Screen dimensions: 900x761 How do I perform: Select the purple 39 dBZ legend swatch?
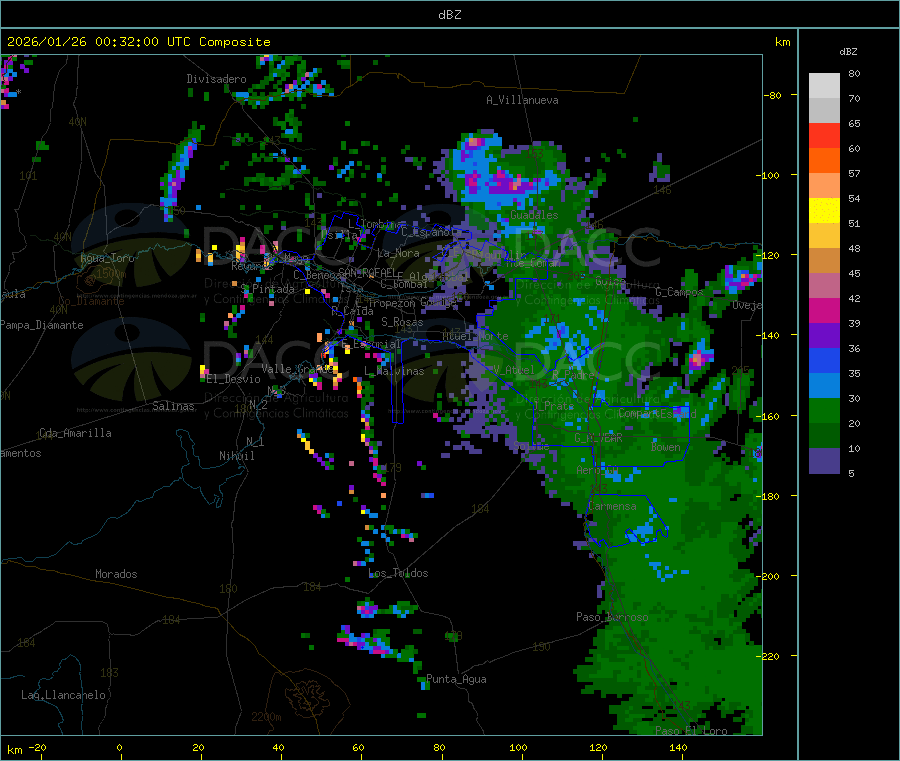[x=824, y=336]
